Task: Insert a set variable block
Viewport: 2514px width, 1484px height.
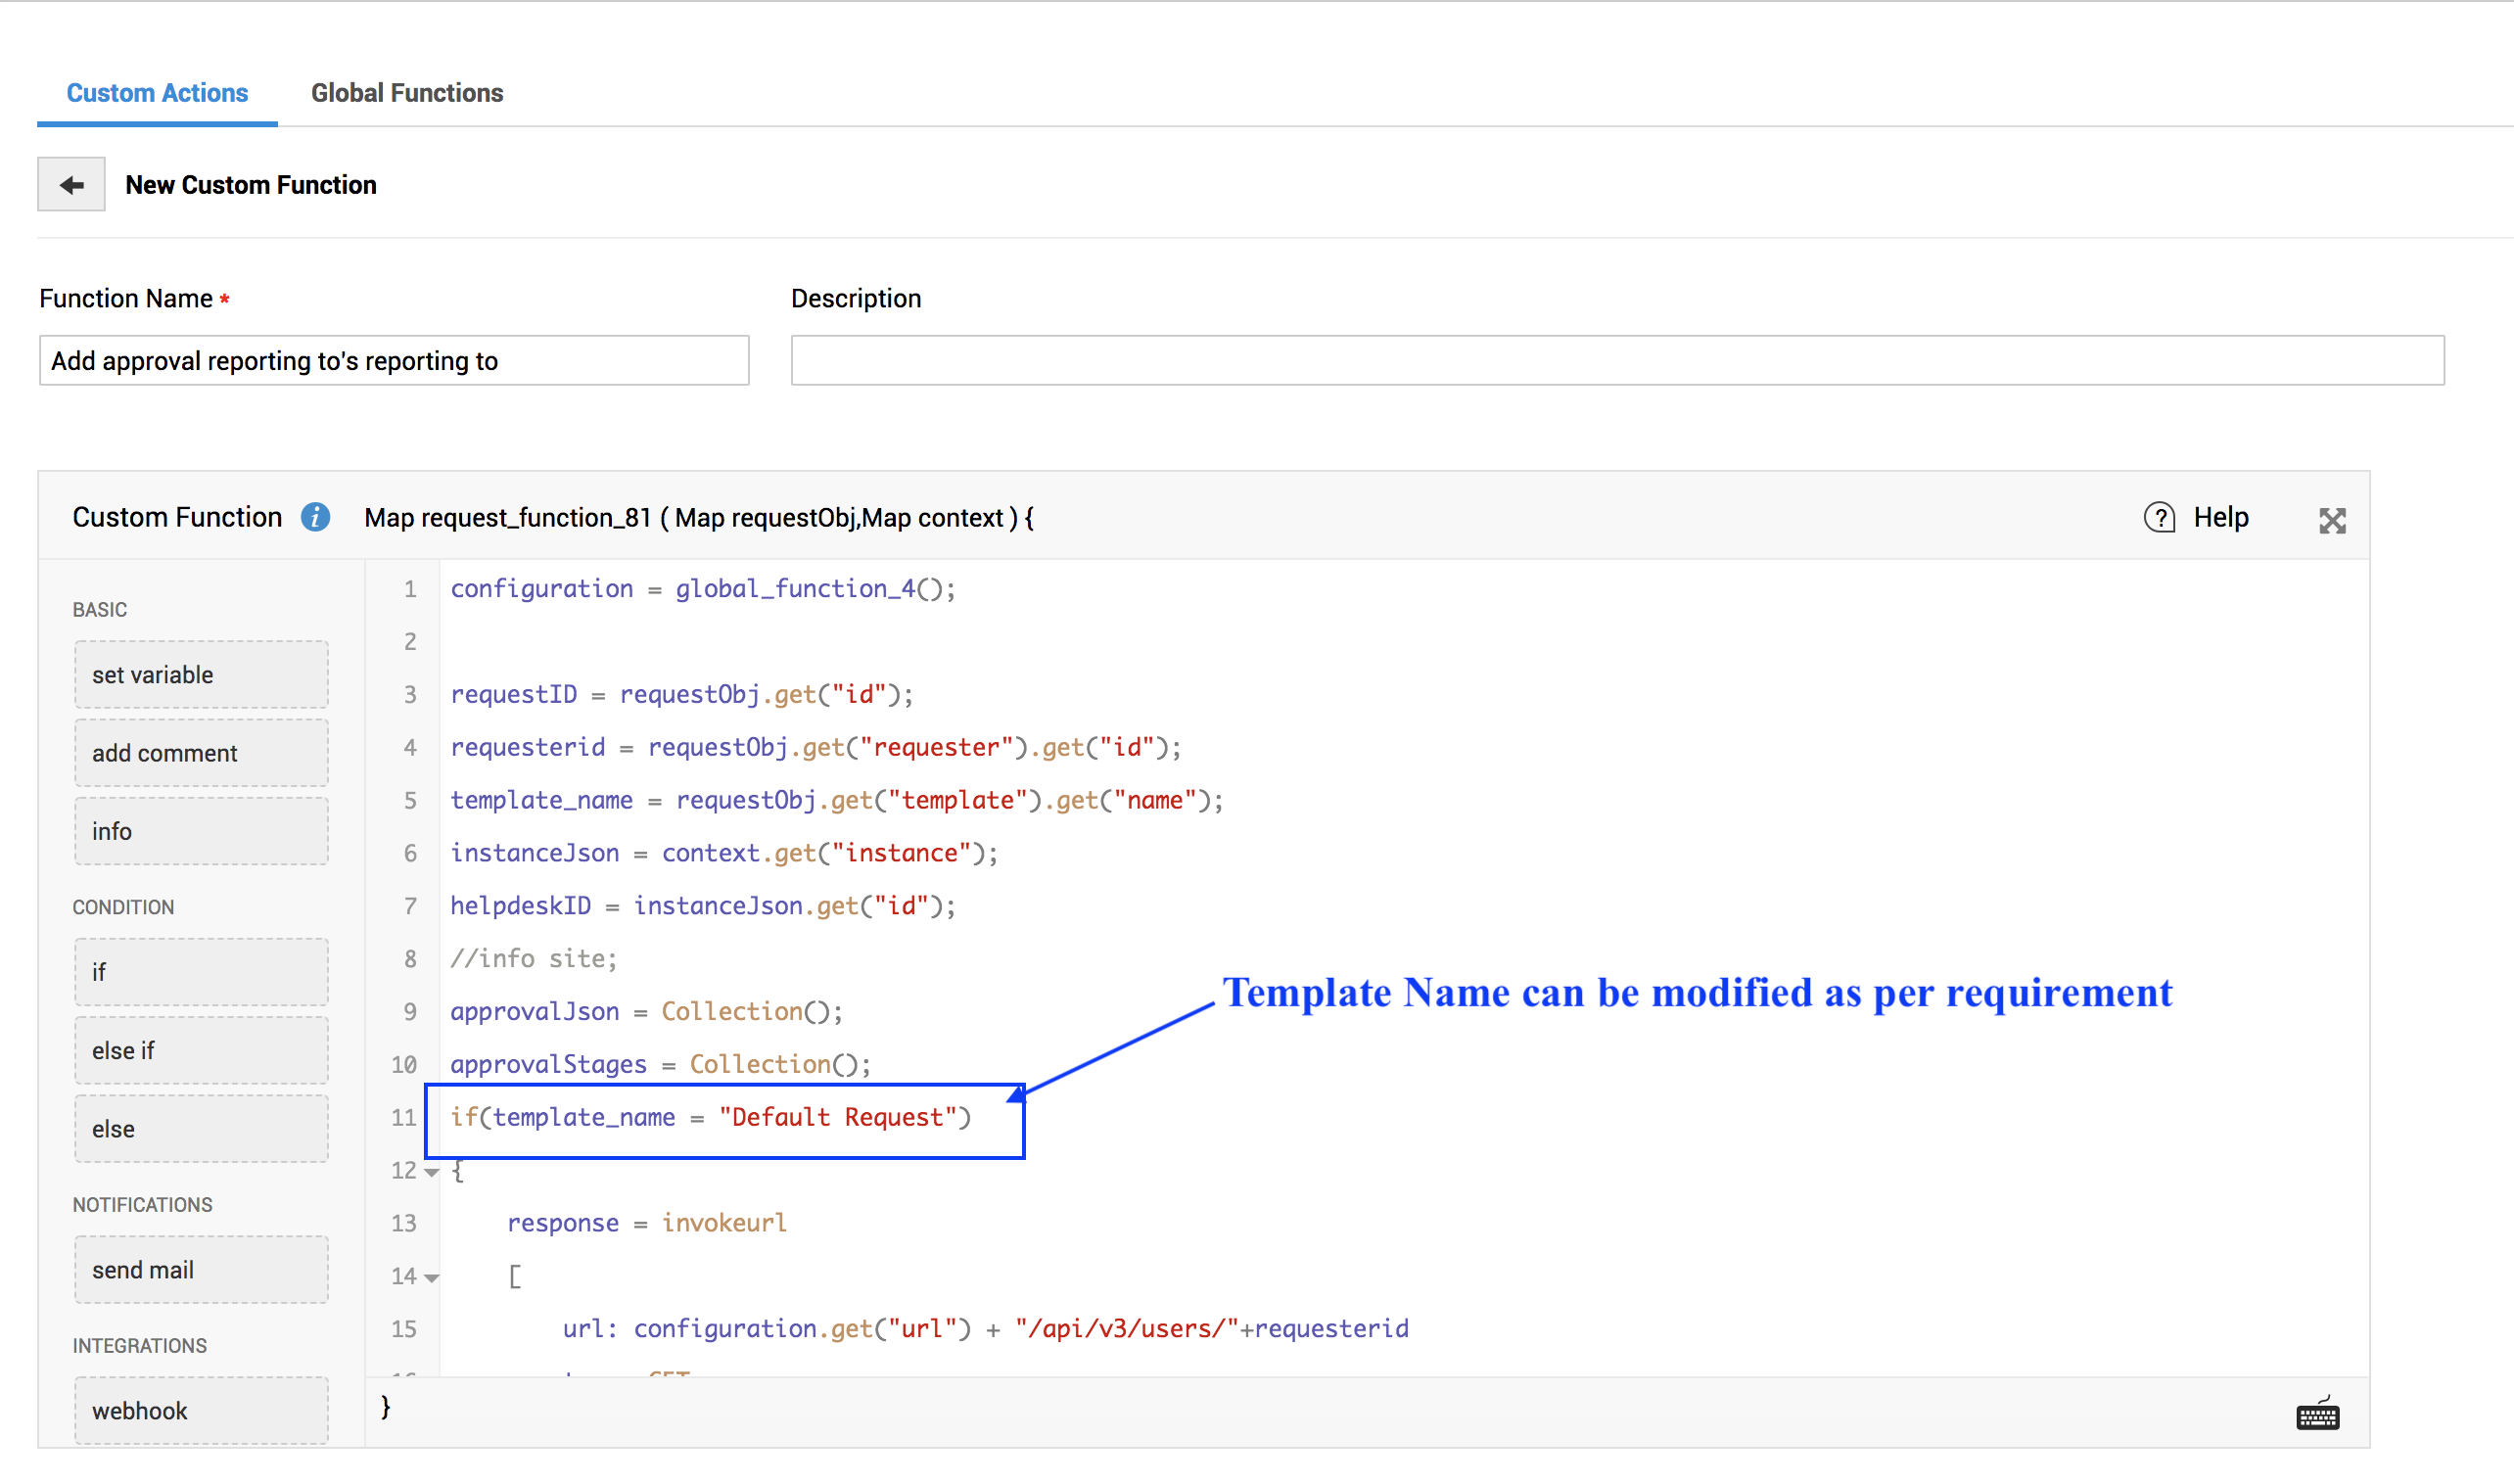Action: [201, 675]
